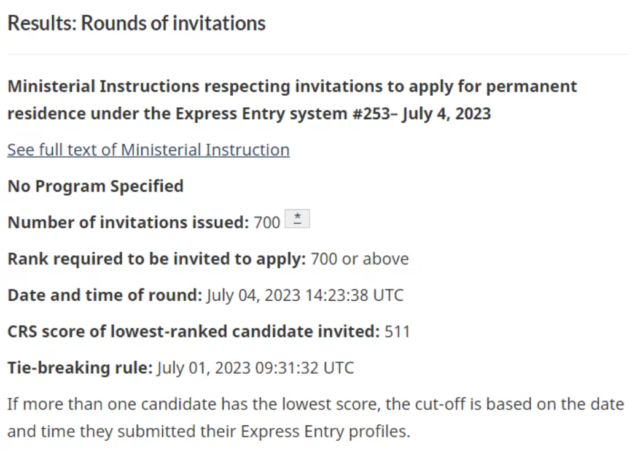This screenshot has width=640, height=461.
Task: Select the "No Program Specified" text
Action: click(x=95, y=186)
